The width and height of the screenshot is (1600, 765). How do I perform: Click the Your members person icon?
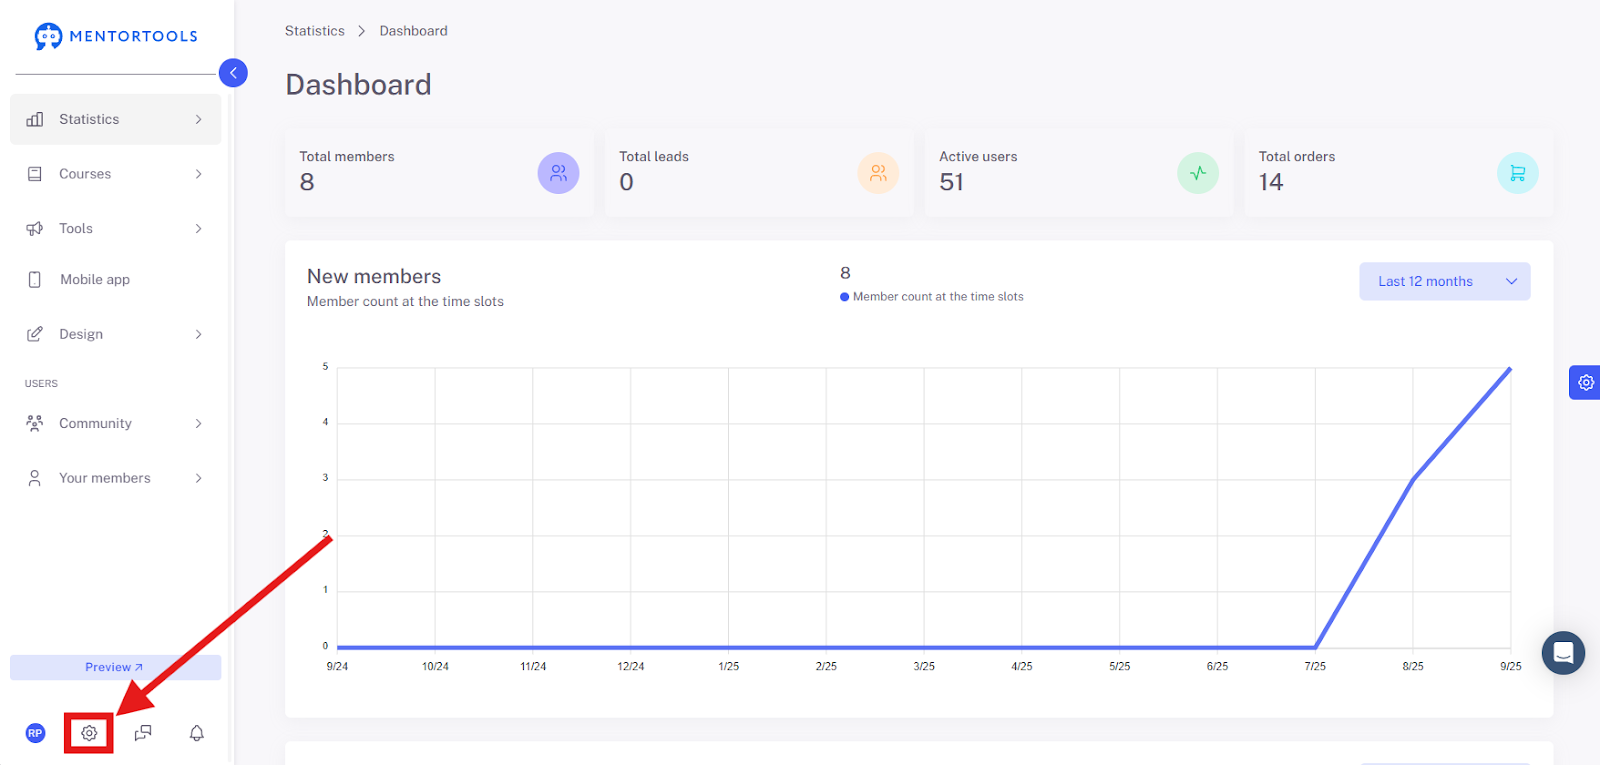click(35, 478)
